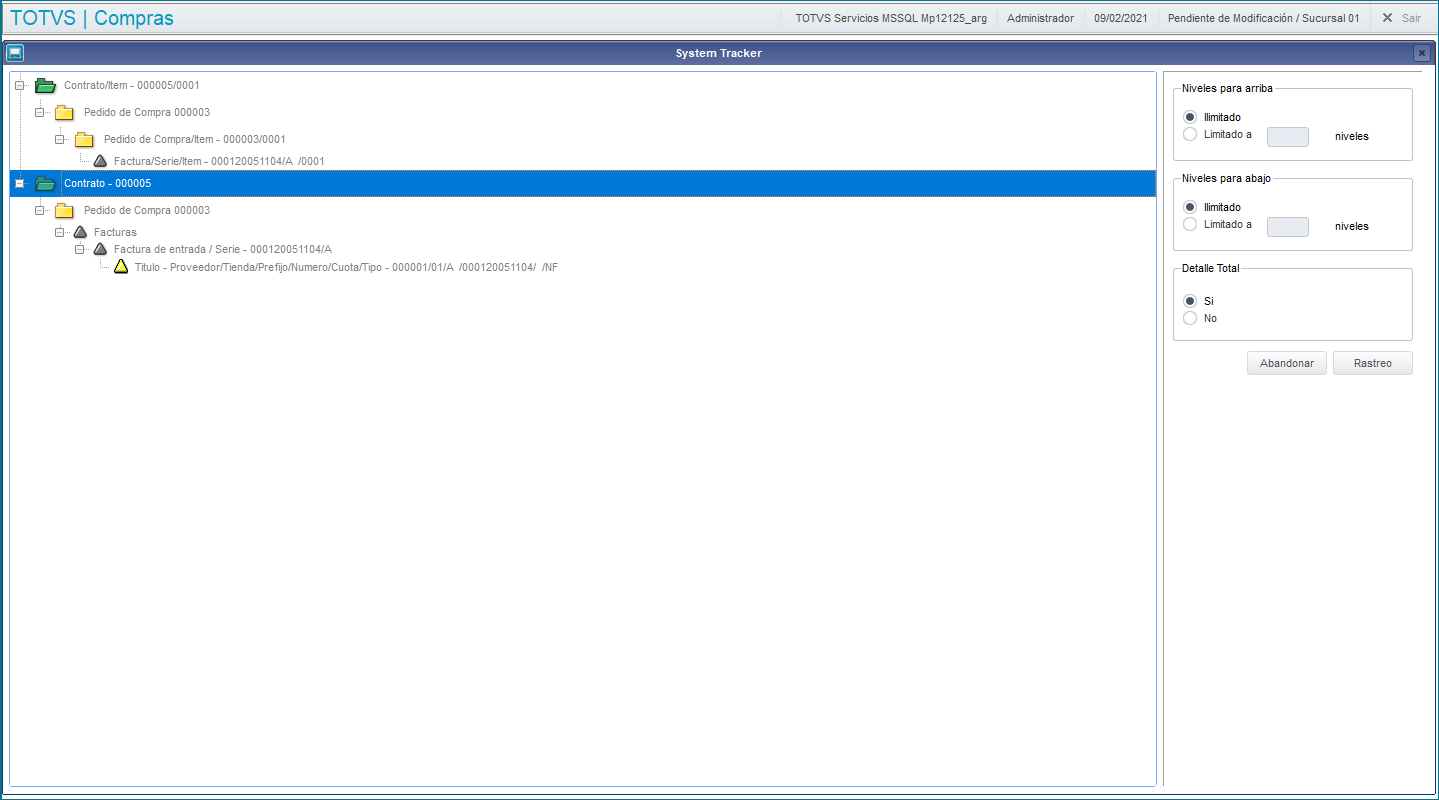Click Sair to exit the application
Image resolution: width=1439 pixels, height=800 pixels.
pos(1411,18)
